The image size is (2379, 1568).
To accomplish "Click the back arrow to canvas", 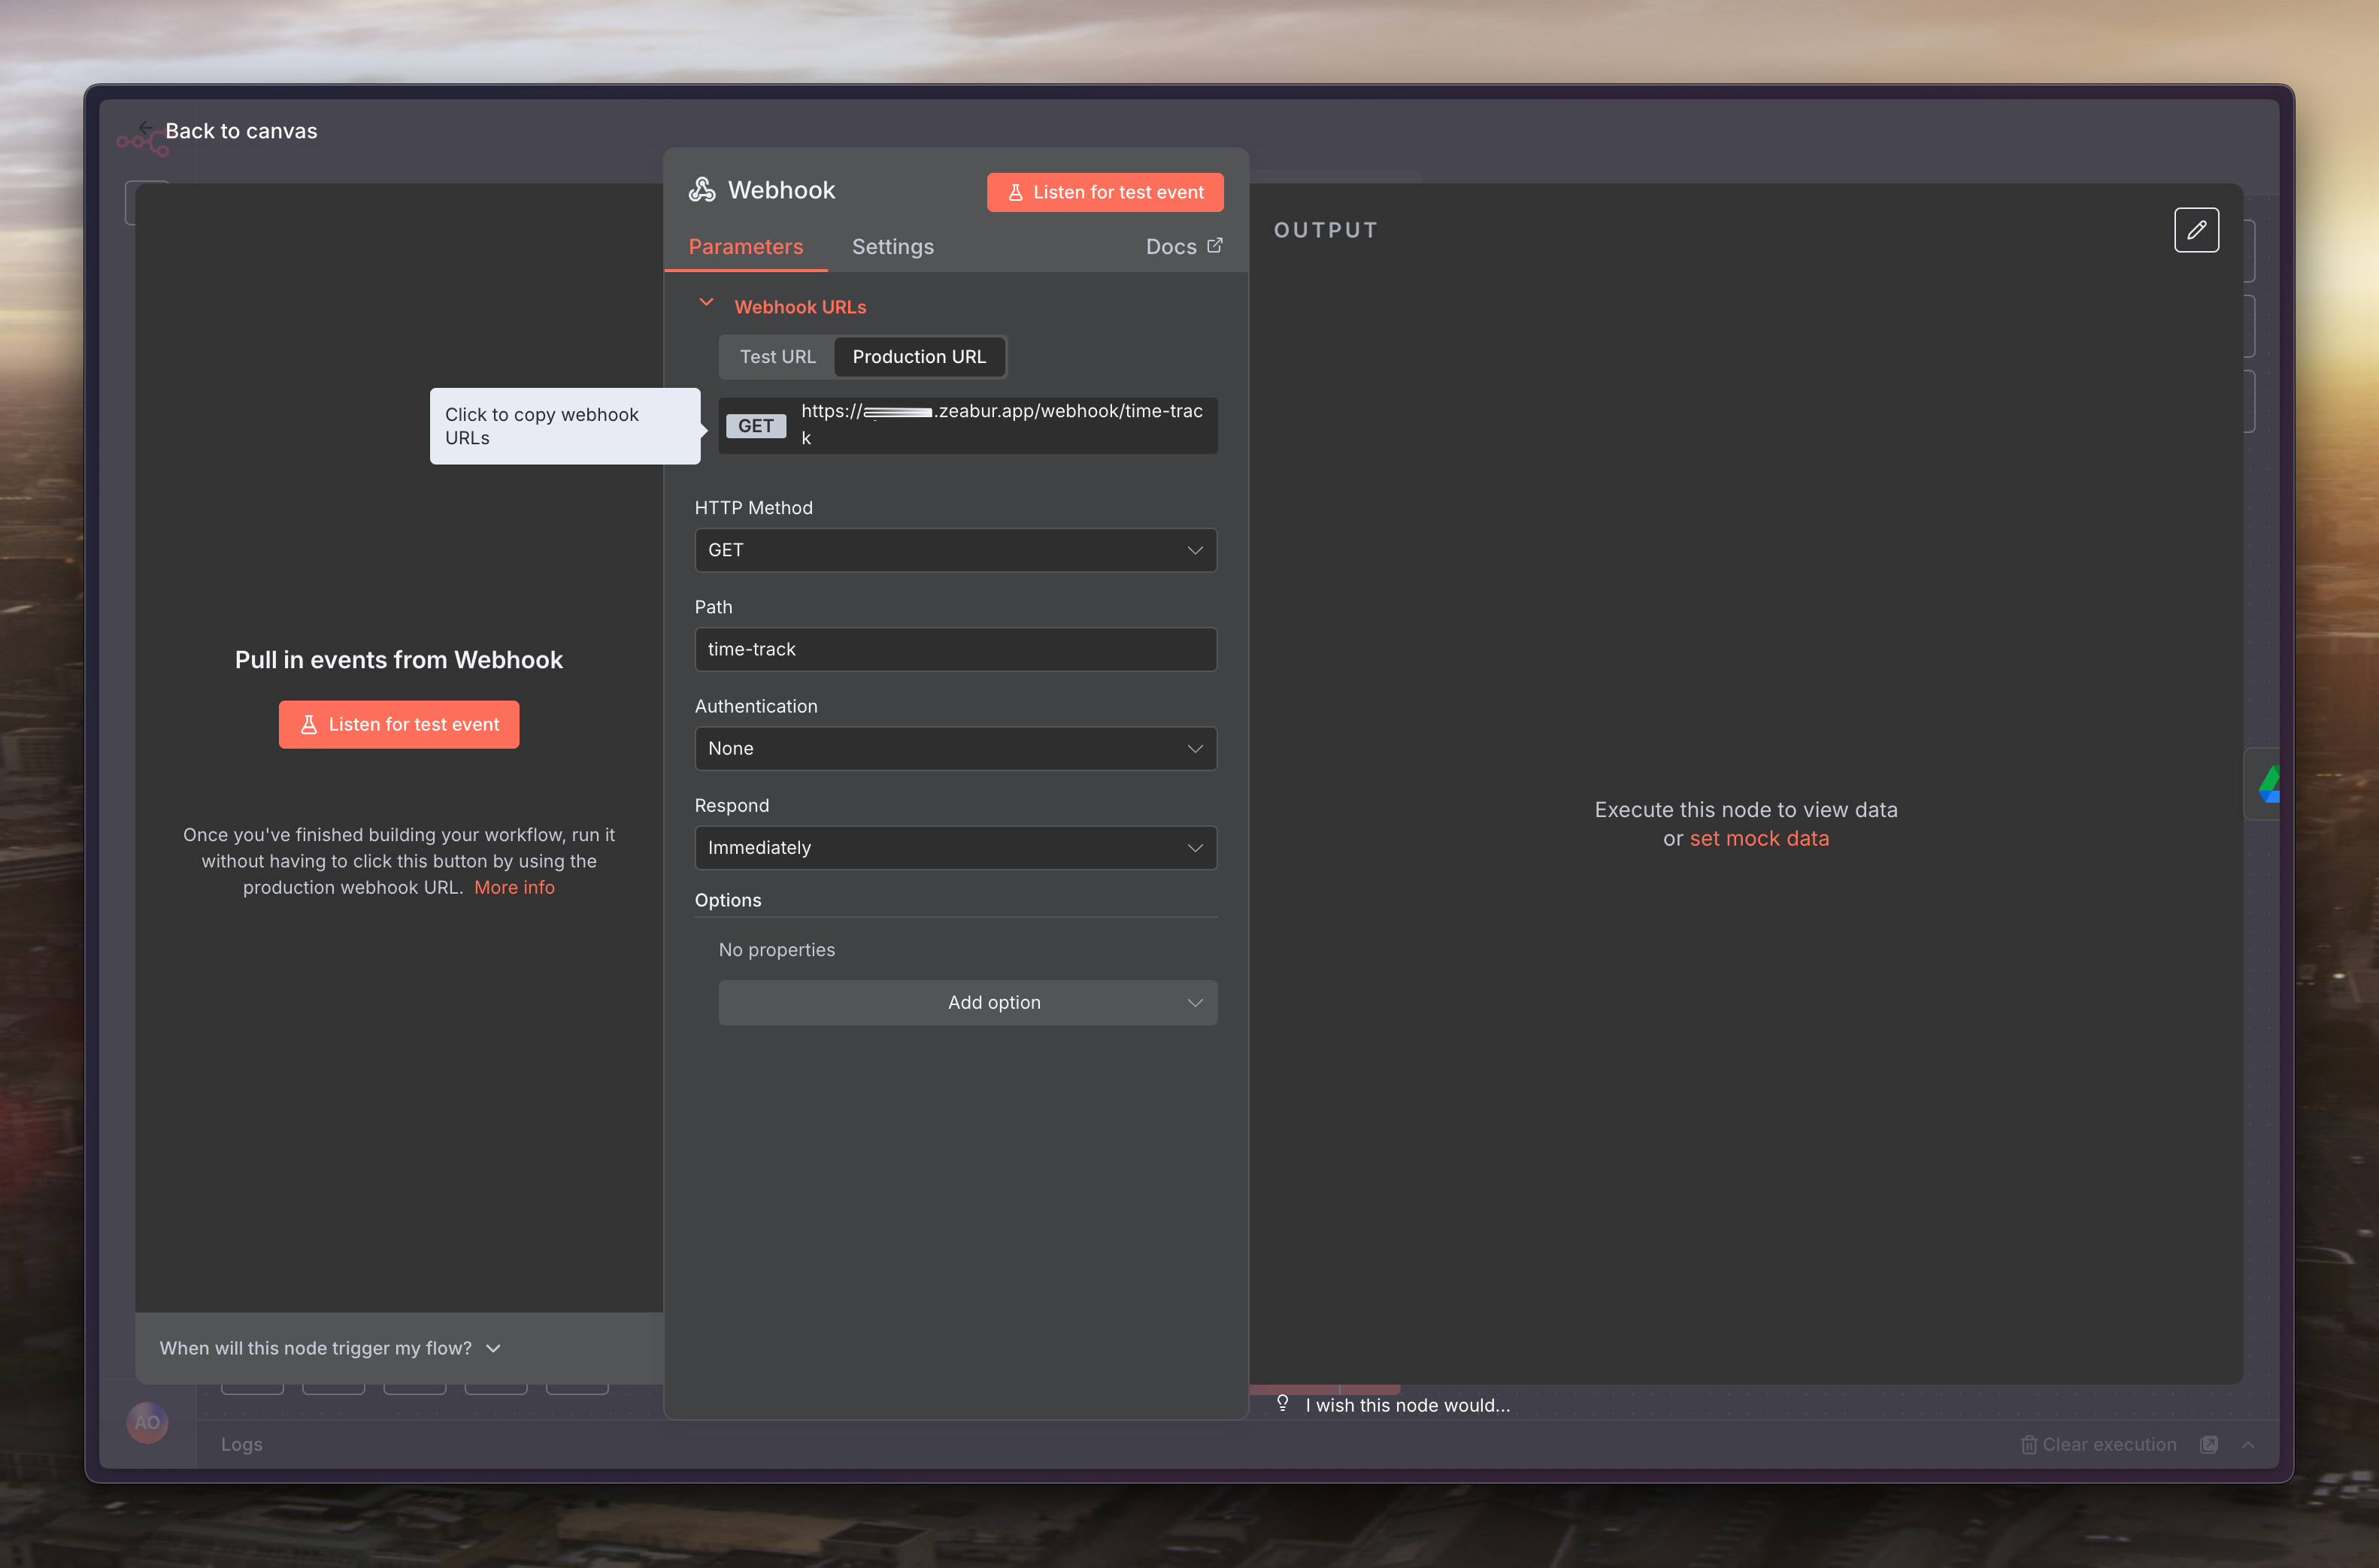I will (x=146, y=128).
